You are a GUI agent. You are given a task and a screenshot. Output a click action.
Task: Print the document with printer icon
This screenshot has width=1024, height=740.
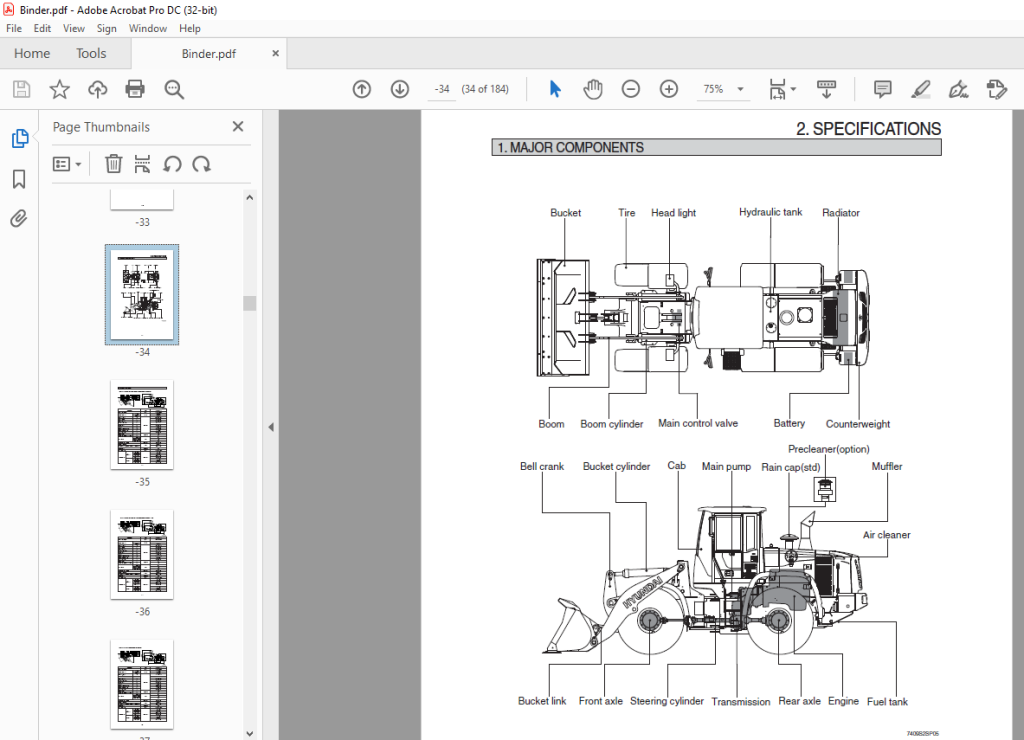[x=135, y=89]
